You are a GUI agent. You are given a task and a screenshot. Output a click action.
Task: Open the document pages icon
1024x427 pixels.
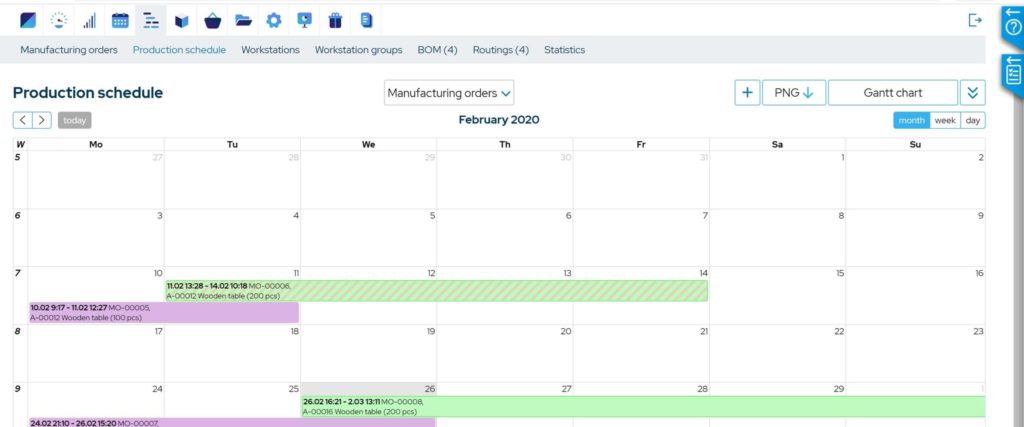tap(366, 20)
